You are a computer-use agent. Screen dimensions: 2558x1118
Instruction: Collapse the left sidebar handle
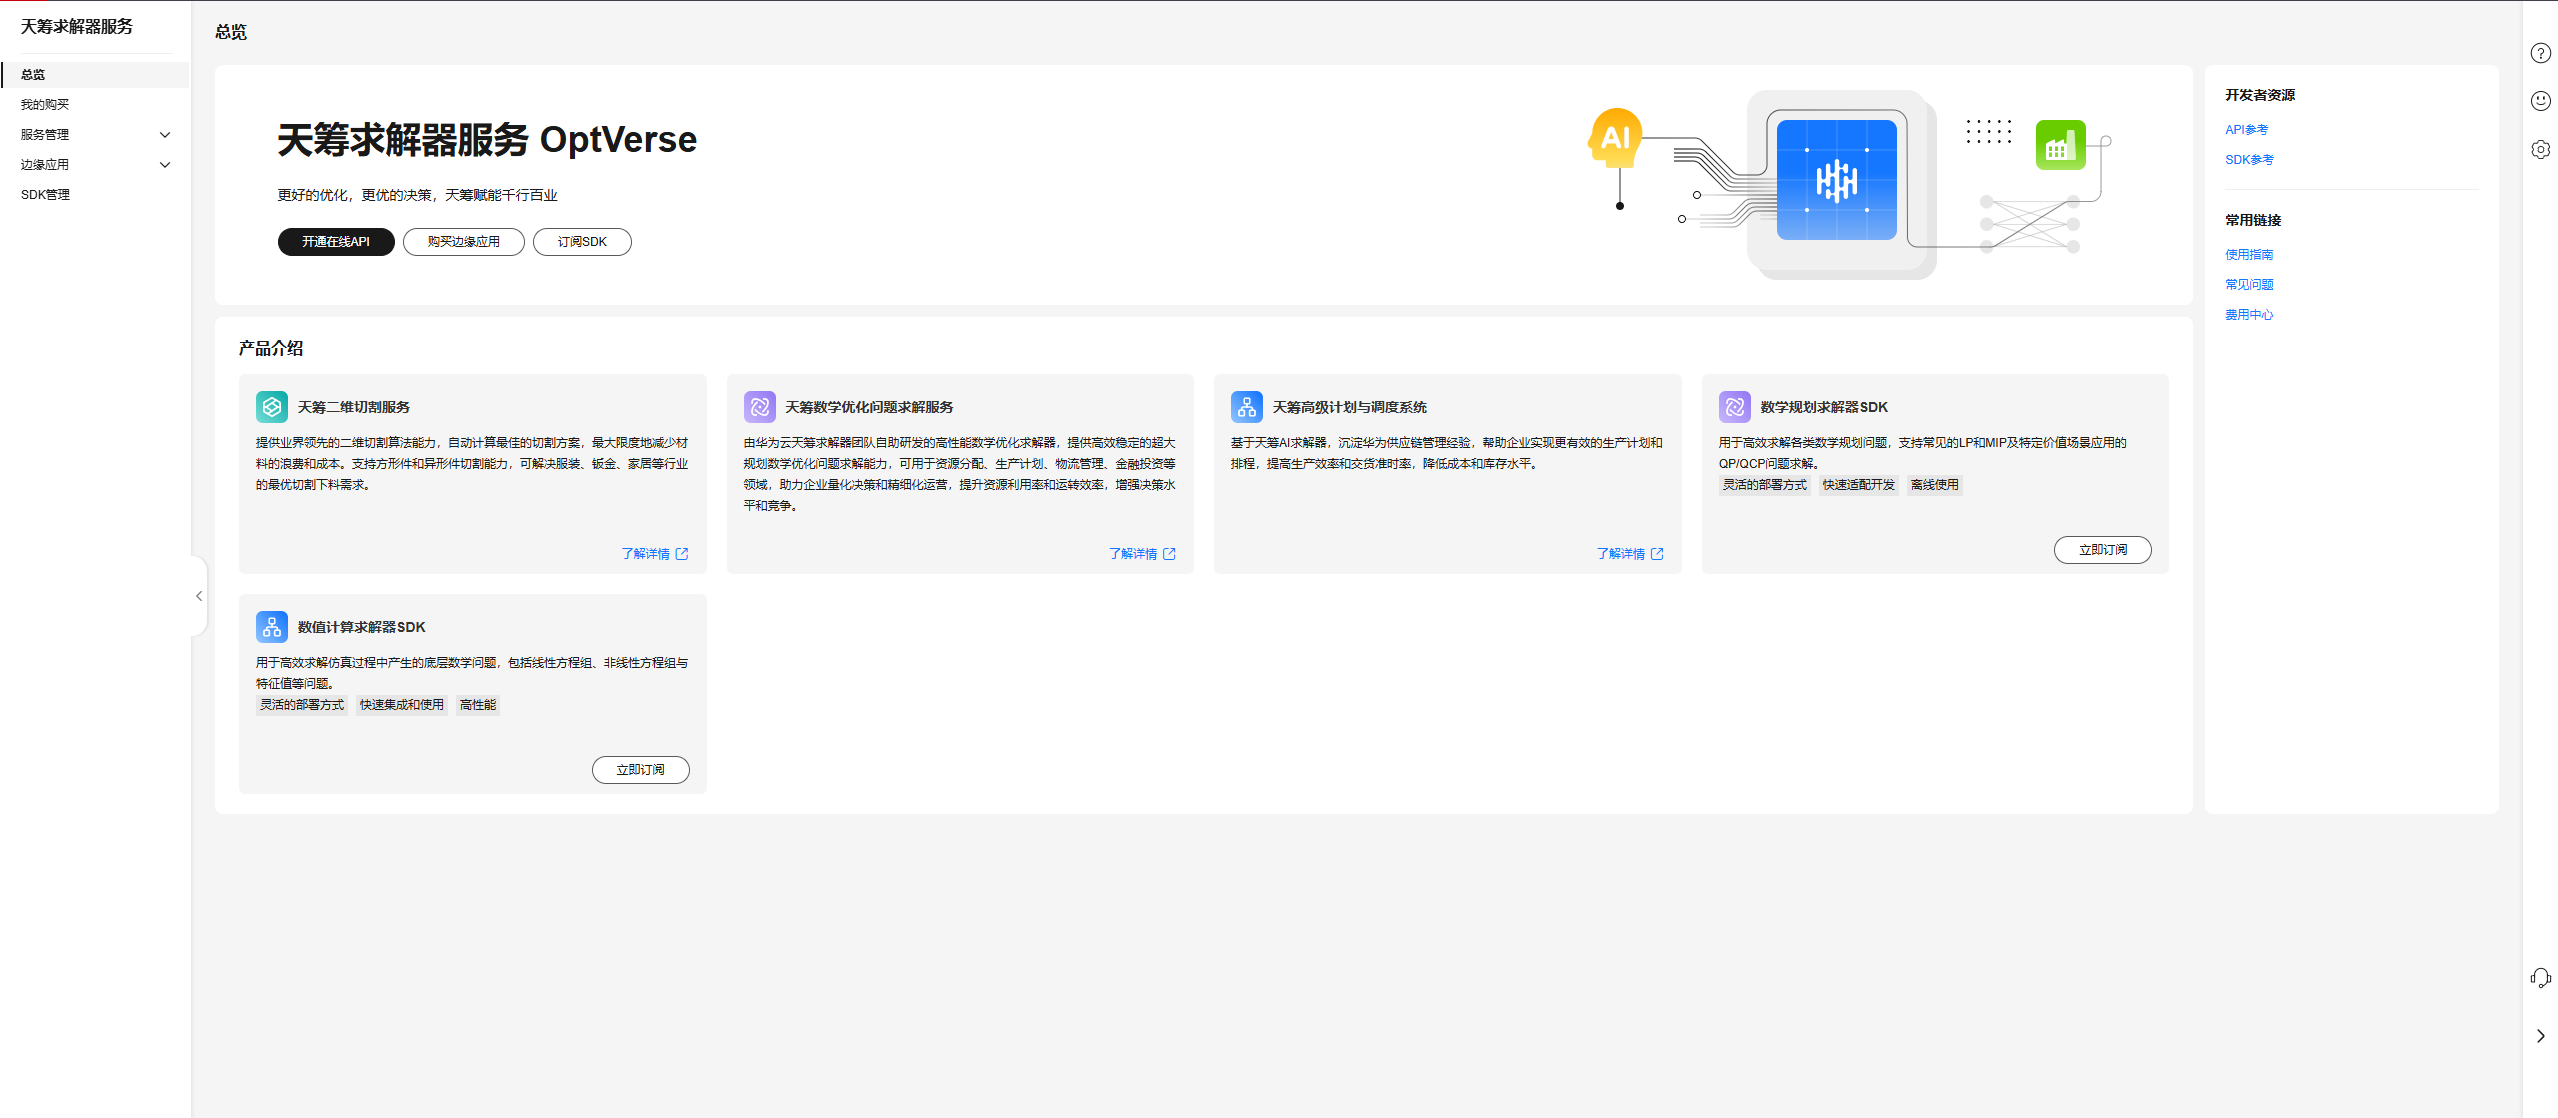point(199,596)
